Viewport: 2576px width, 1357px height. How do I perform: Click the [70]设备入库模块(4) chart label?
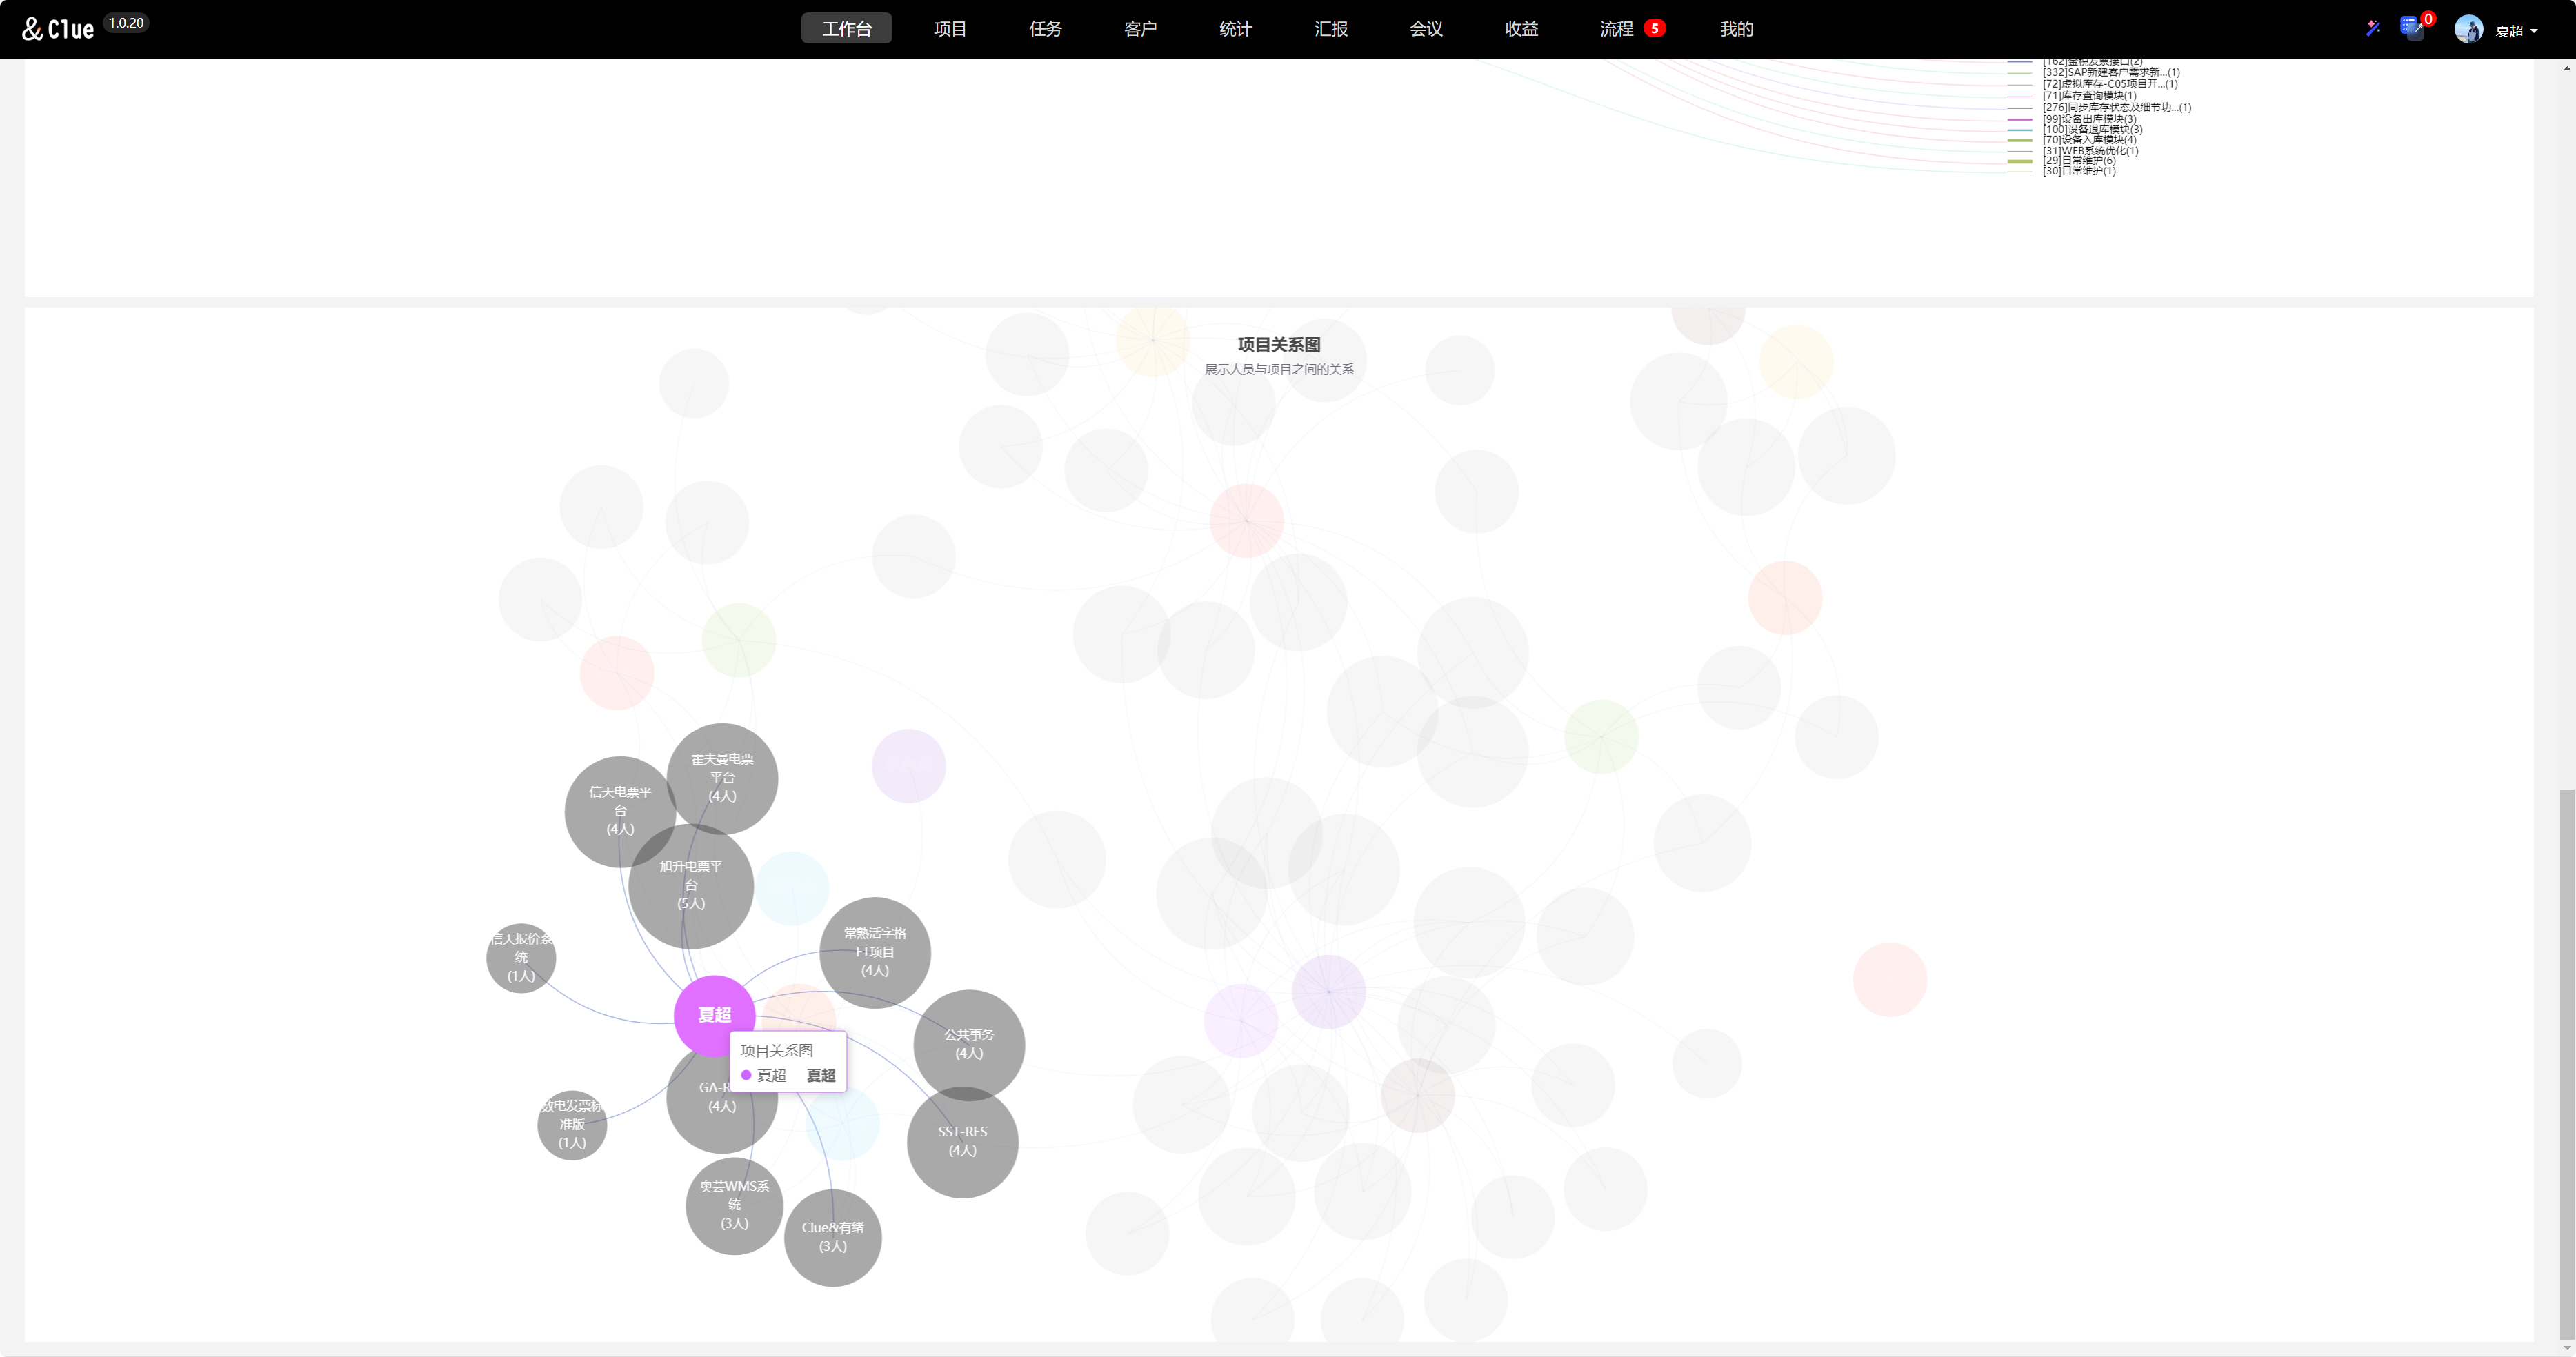(x=2089, y=140)
